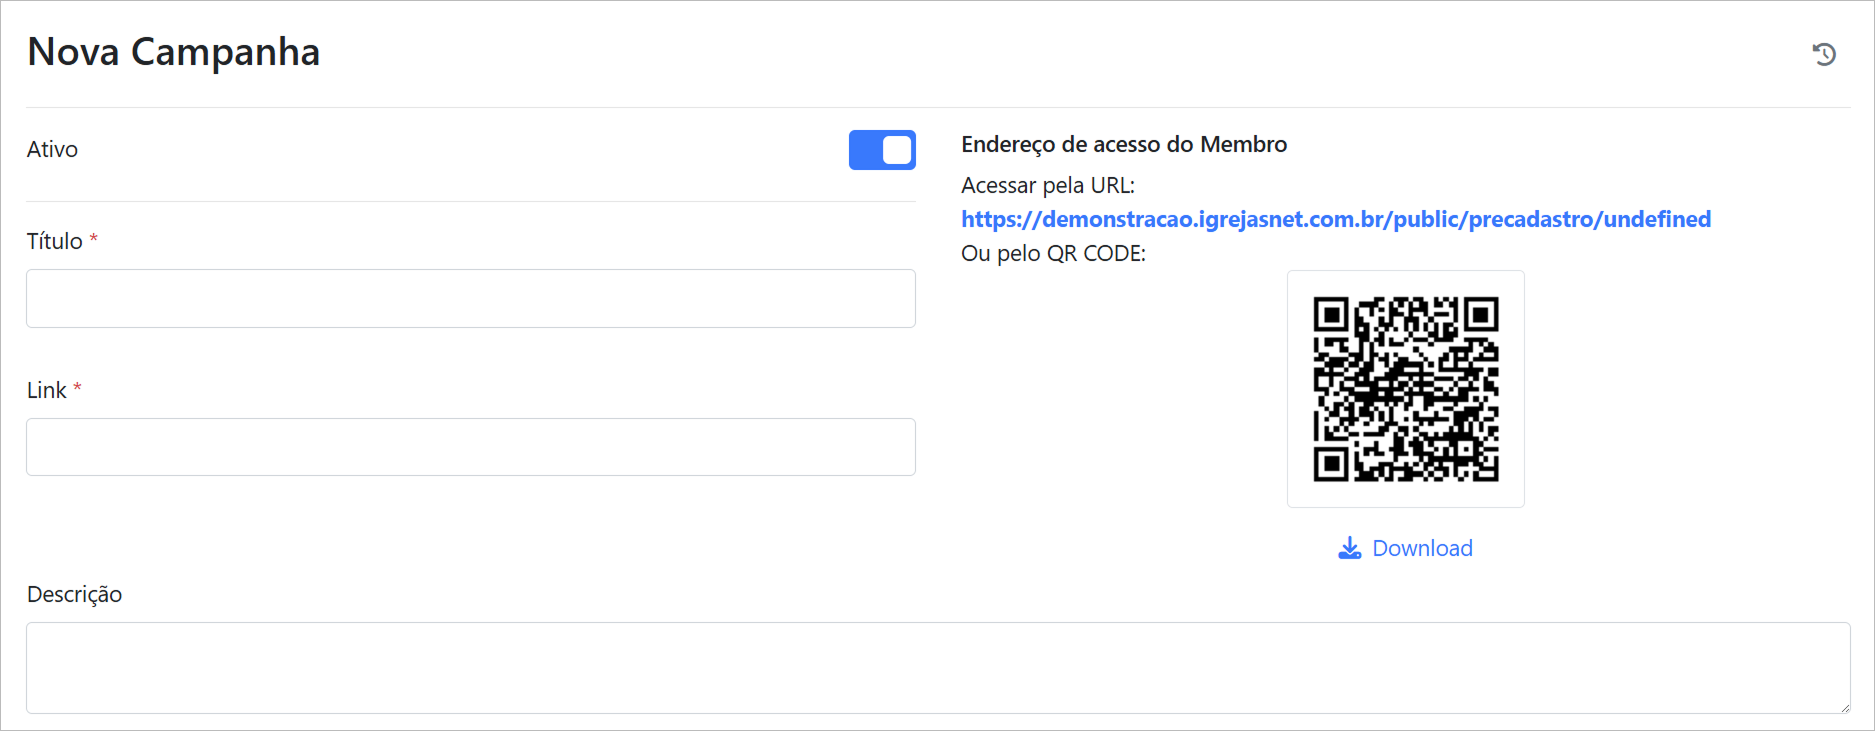Click the Acessar pela URL text

[x=1047, y=185]
